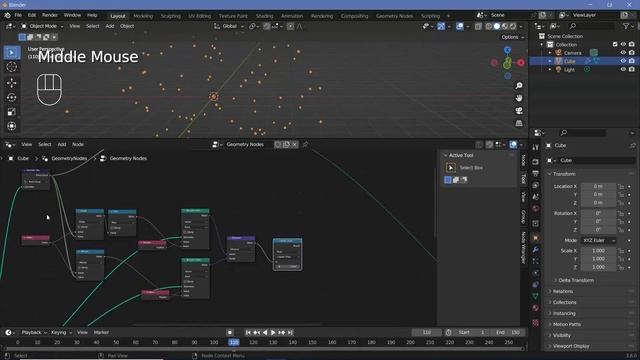Image resolution: width=640 pixels, height=360 pixels.
Task: Open the Render menu
Action: click(x=50, y=15)
